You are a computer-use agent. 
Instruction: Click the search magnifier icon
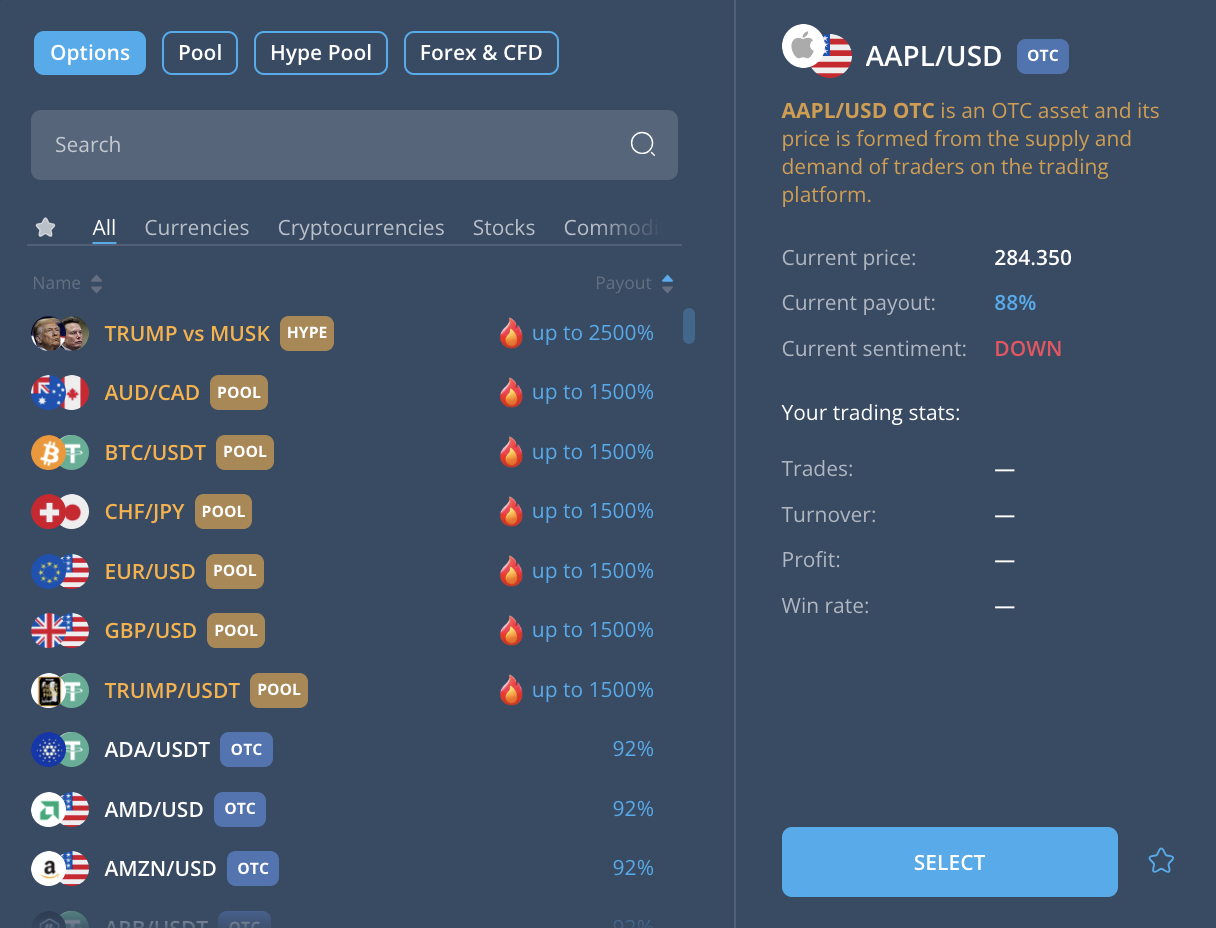[643, 144]
